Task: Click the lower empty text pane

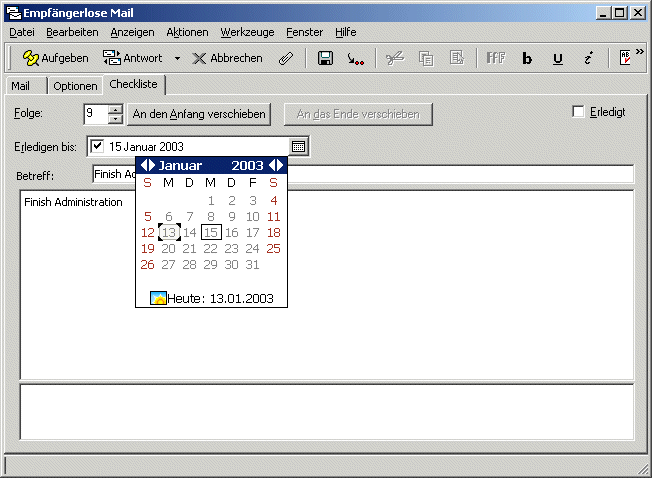Action: click(327, 412)
